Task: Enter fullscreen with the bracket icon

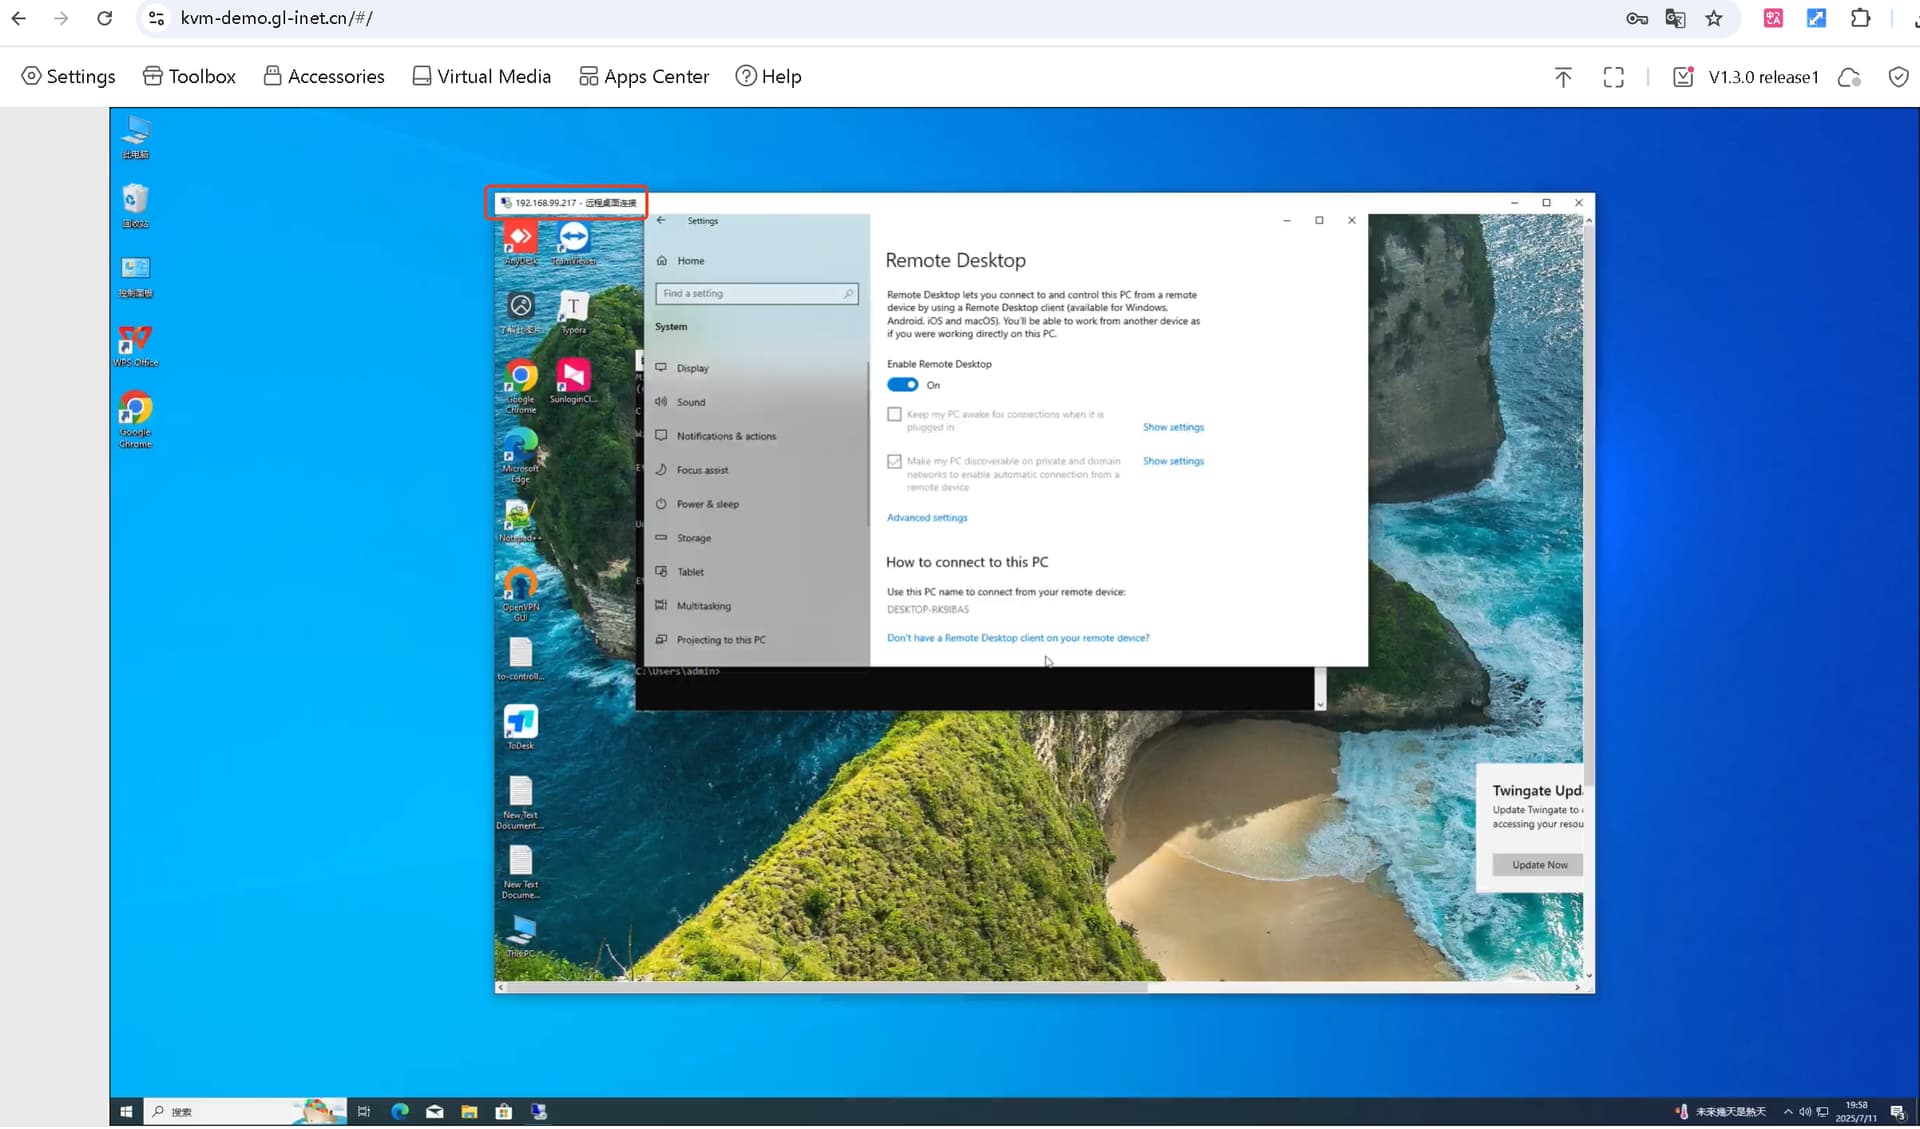Action: (x=1613, y=77)
